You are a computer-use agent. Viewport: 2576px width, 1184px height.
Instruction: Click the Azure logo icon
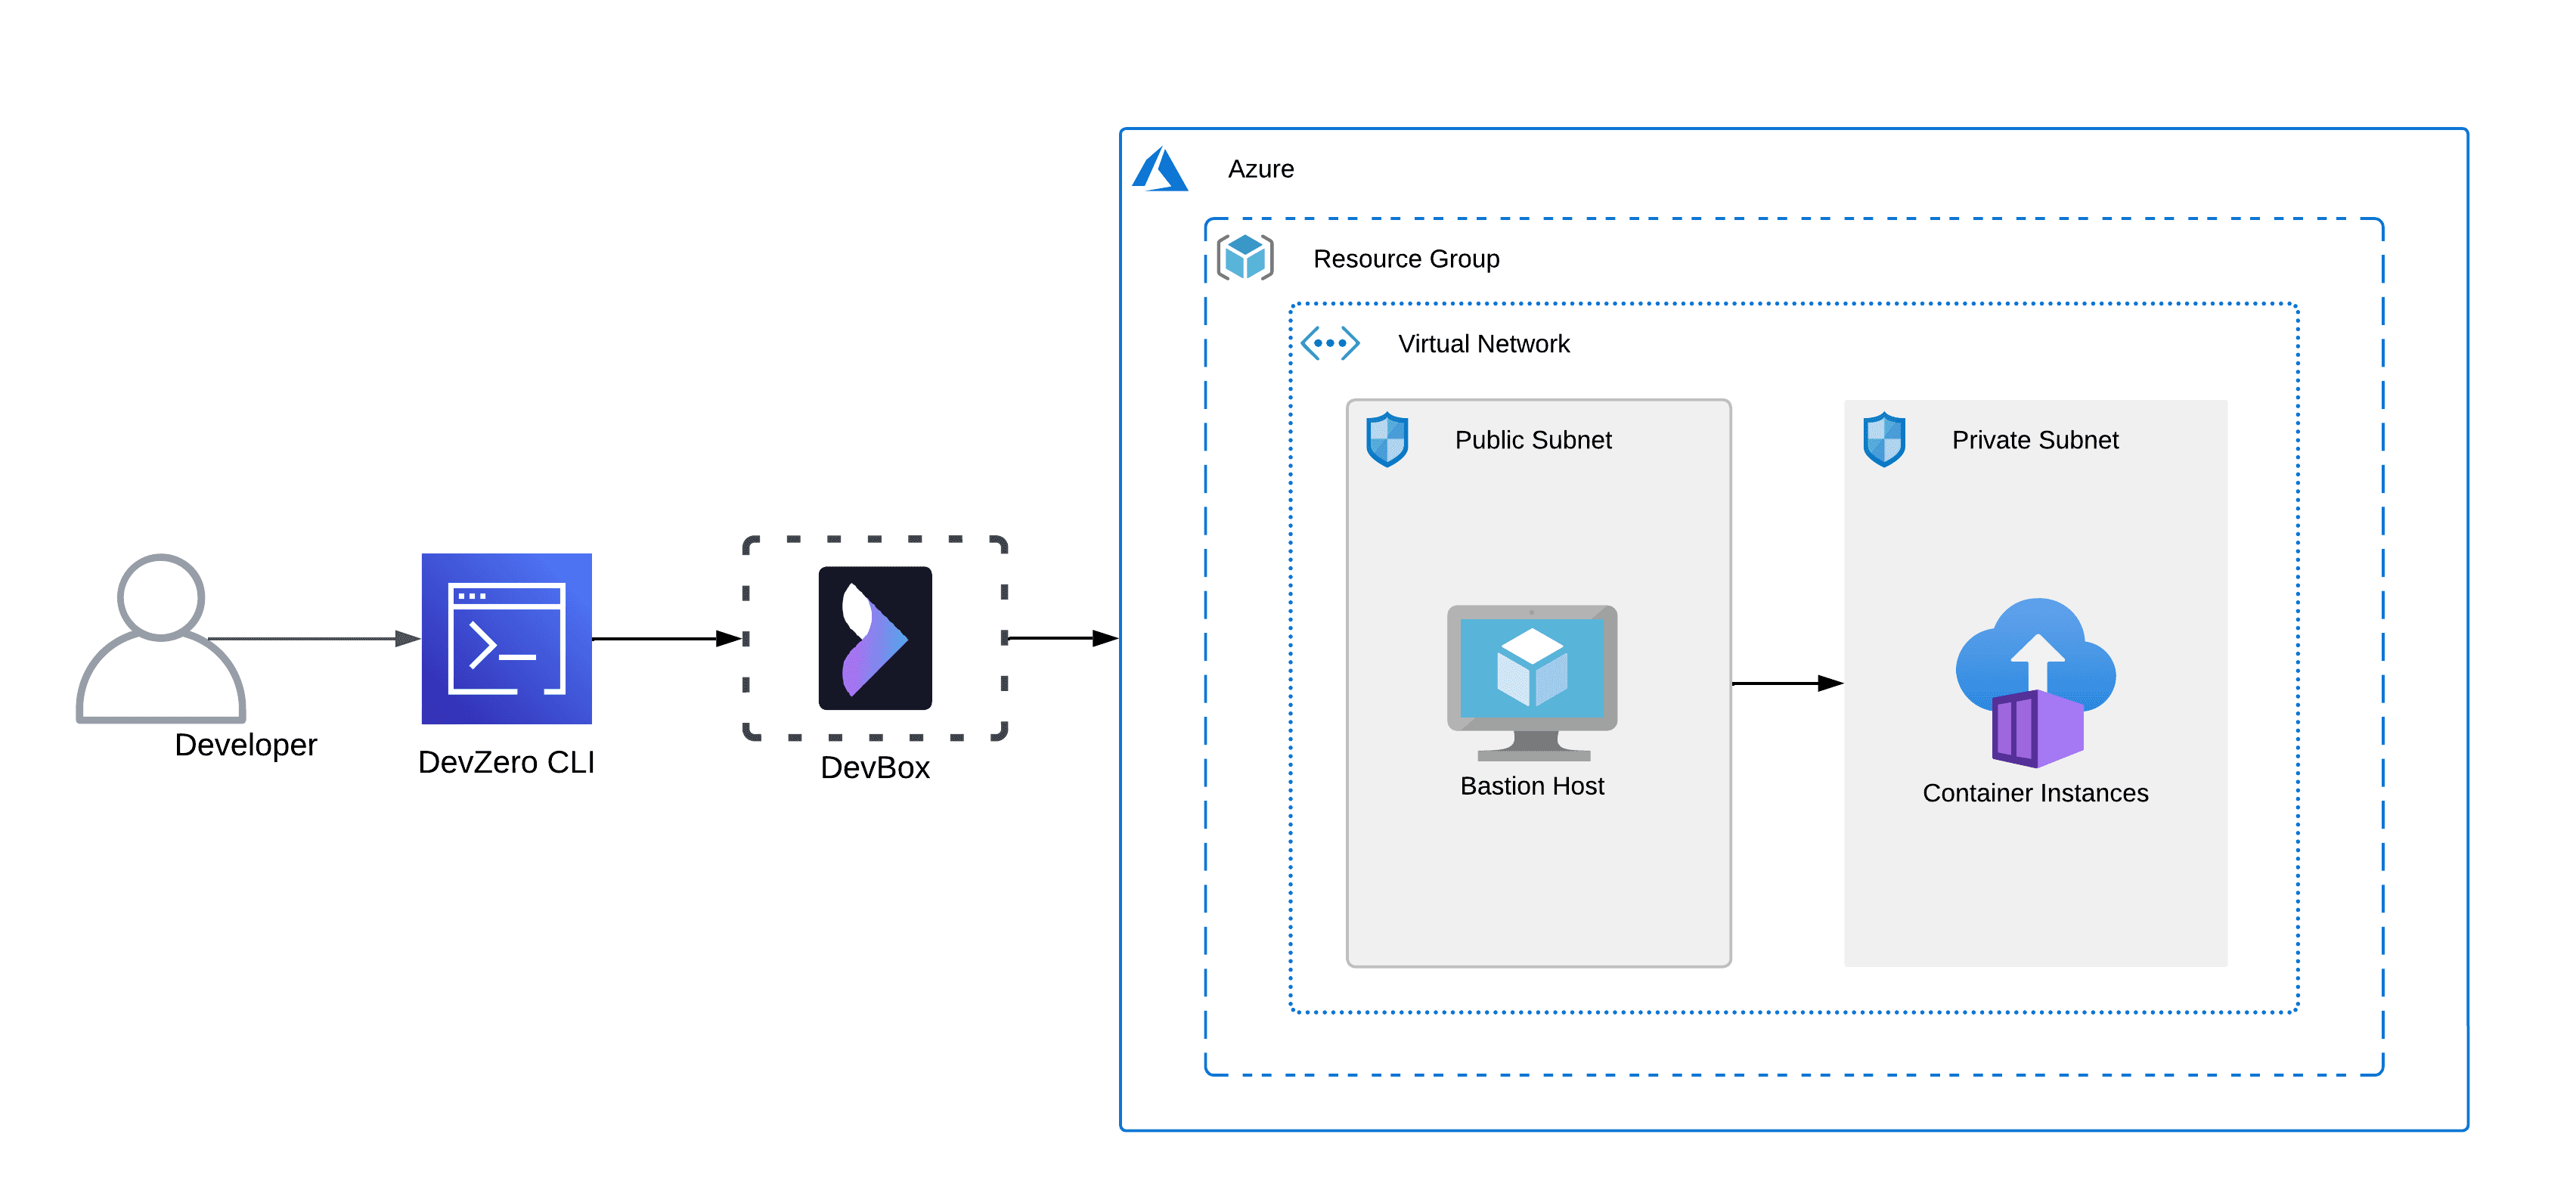coord(1160,169)
